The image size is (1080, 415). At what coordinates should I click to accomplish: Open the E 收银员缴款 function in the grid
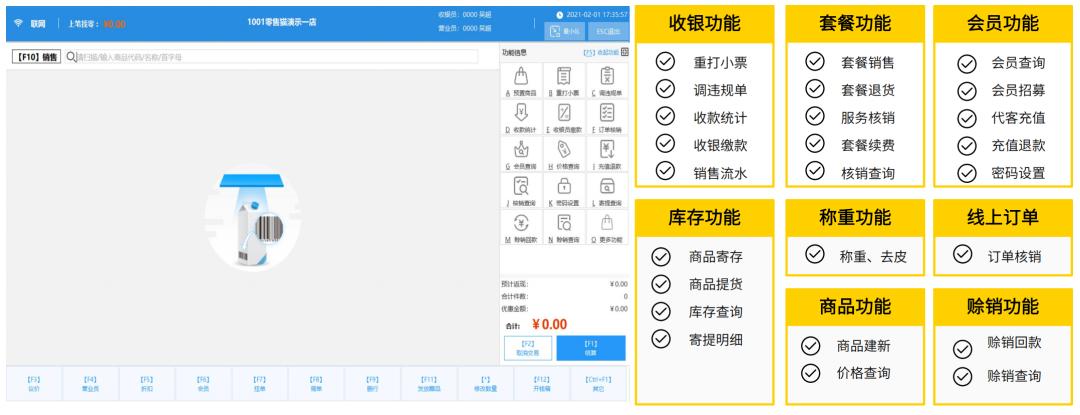[x=563, y=117]
